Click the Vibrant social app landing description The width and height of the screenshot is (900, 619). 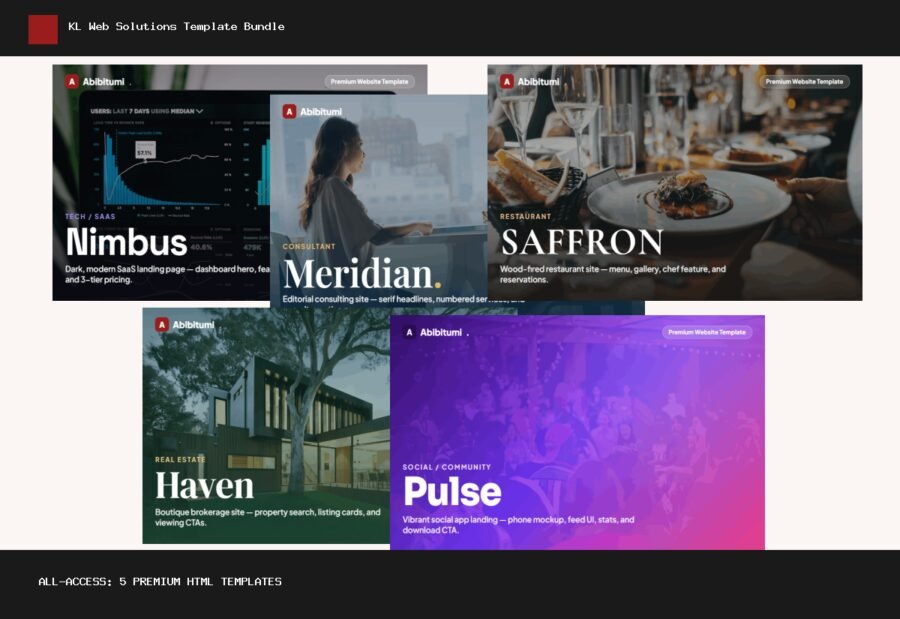pos(518,525)
